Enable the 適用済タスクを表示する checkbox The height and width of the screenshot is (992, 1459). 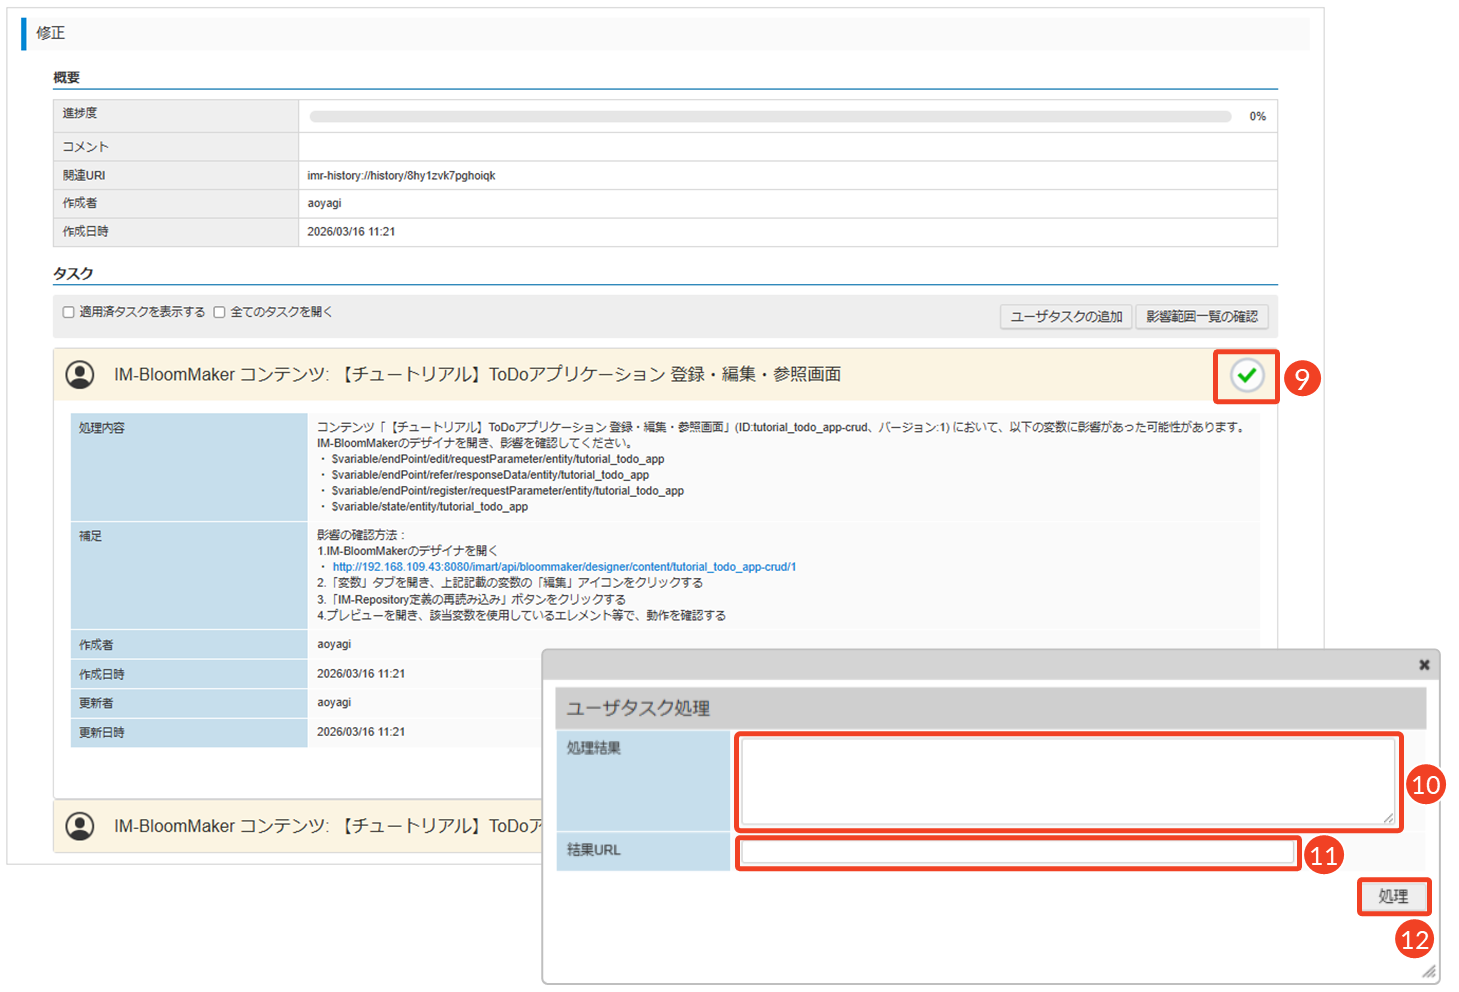[x=69, y=312]
